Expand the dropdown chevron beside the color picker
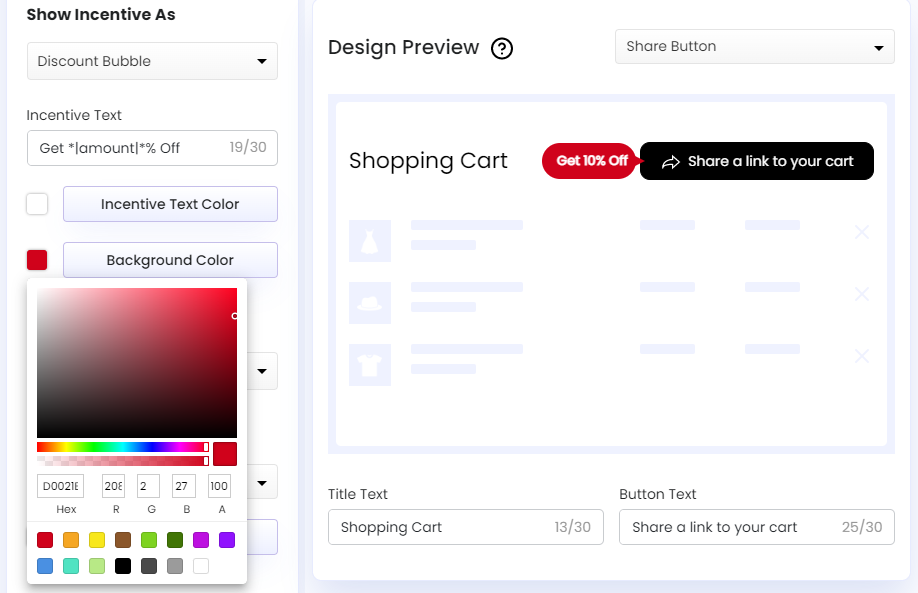This screenshot has width=918, height=593. pos(261,371)
